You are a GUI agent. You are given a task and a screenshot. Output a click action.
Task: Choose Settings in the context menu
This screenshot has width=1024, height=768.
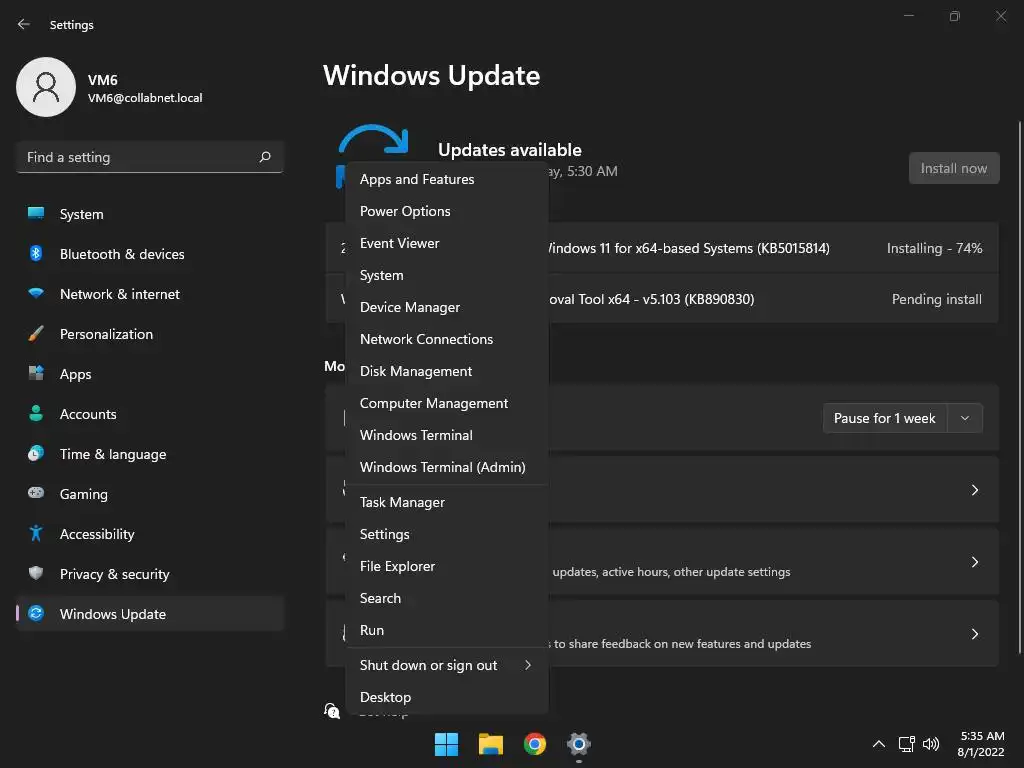pos(447,534)
